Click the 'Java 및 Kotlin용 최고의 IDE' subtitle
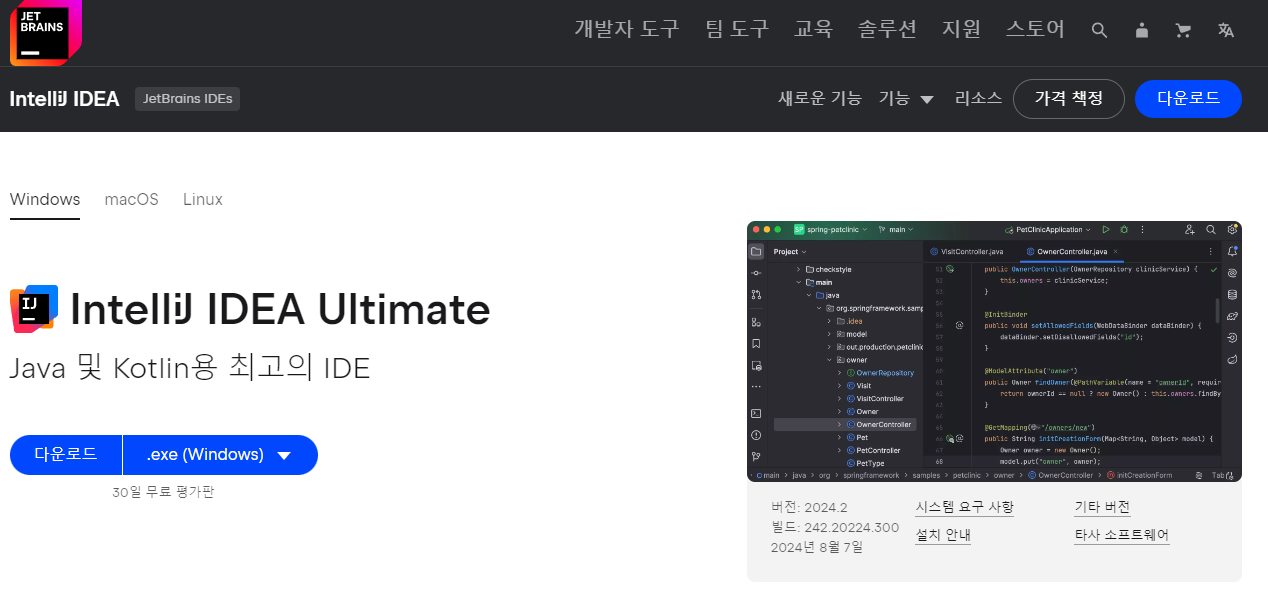This screenshot has width=1268, height=594. point(190,369)
